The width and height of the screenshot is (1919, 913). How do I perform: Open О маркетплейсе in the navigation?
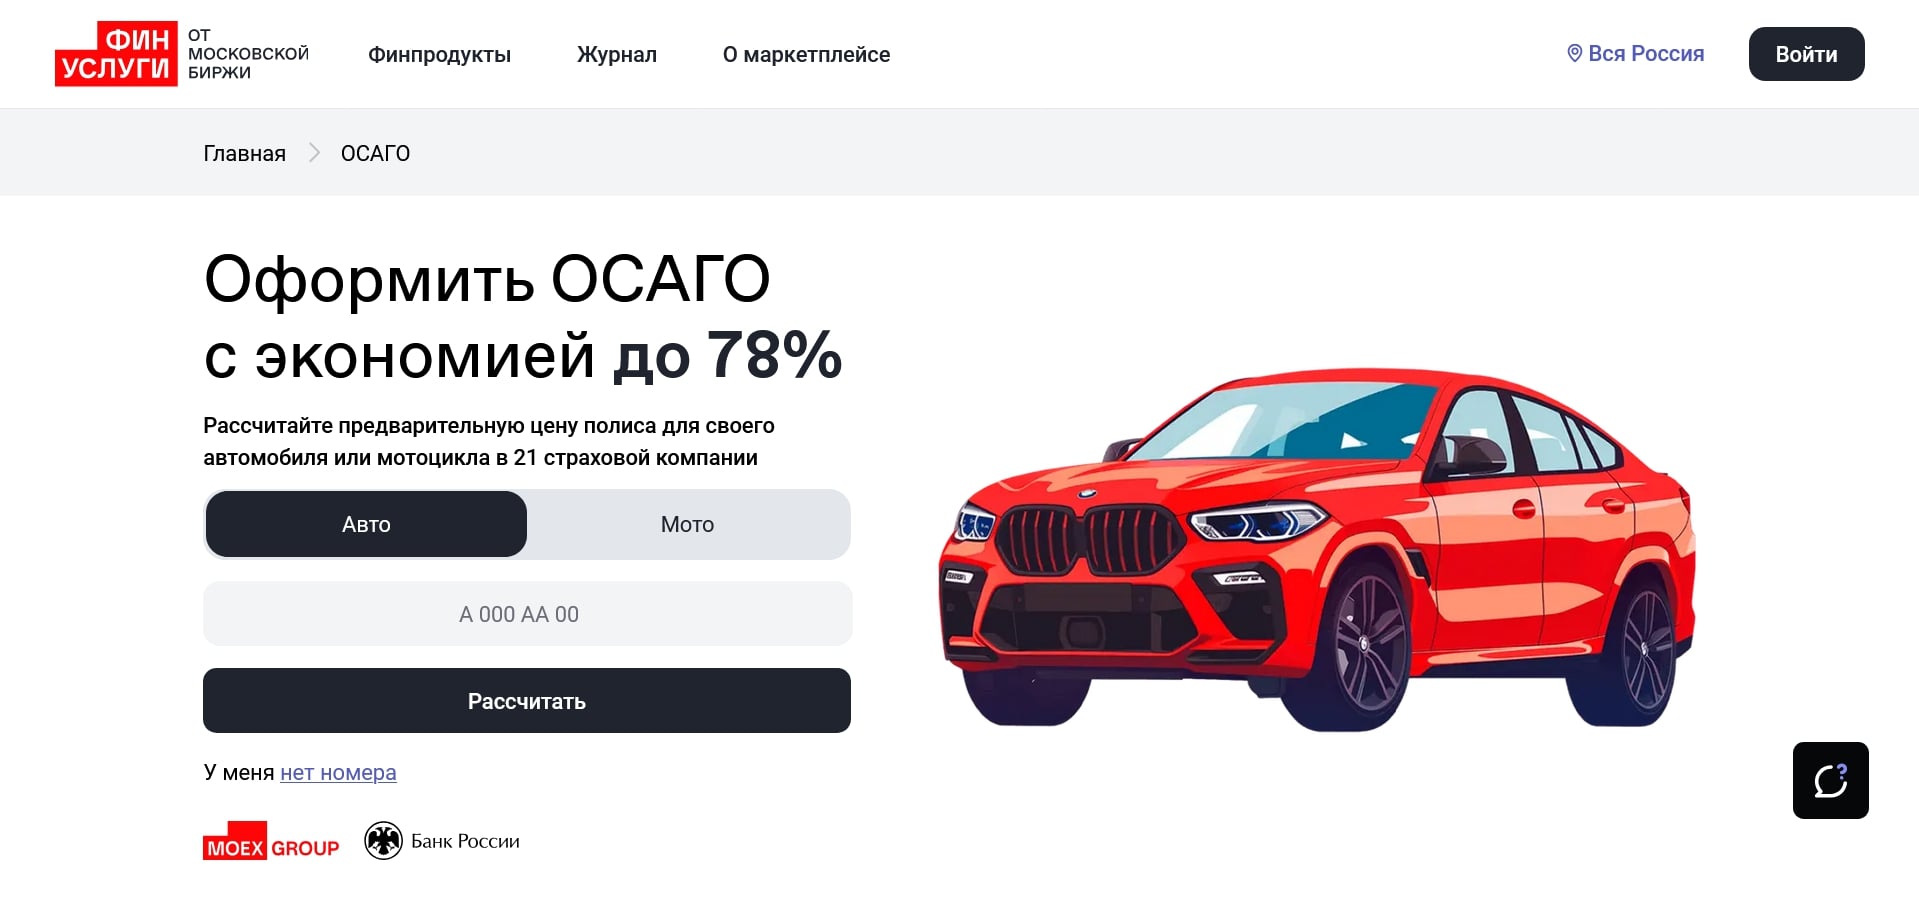point(806,54)
